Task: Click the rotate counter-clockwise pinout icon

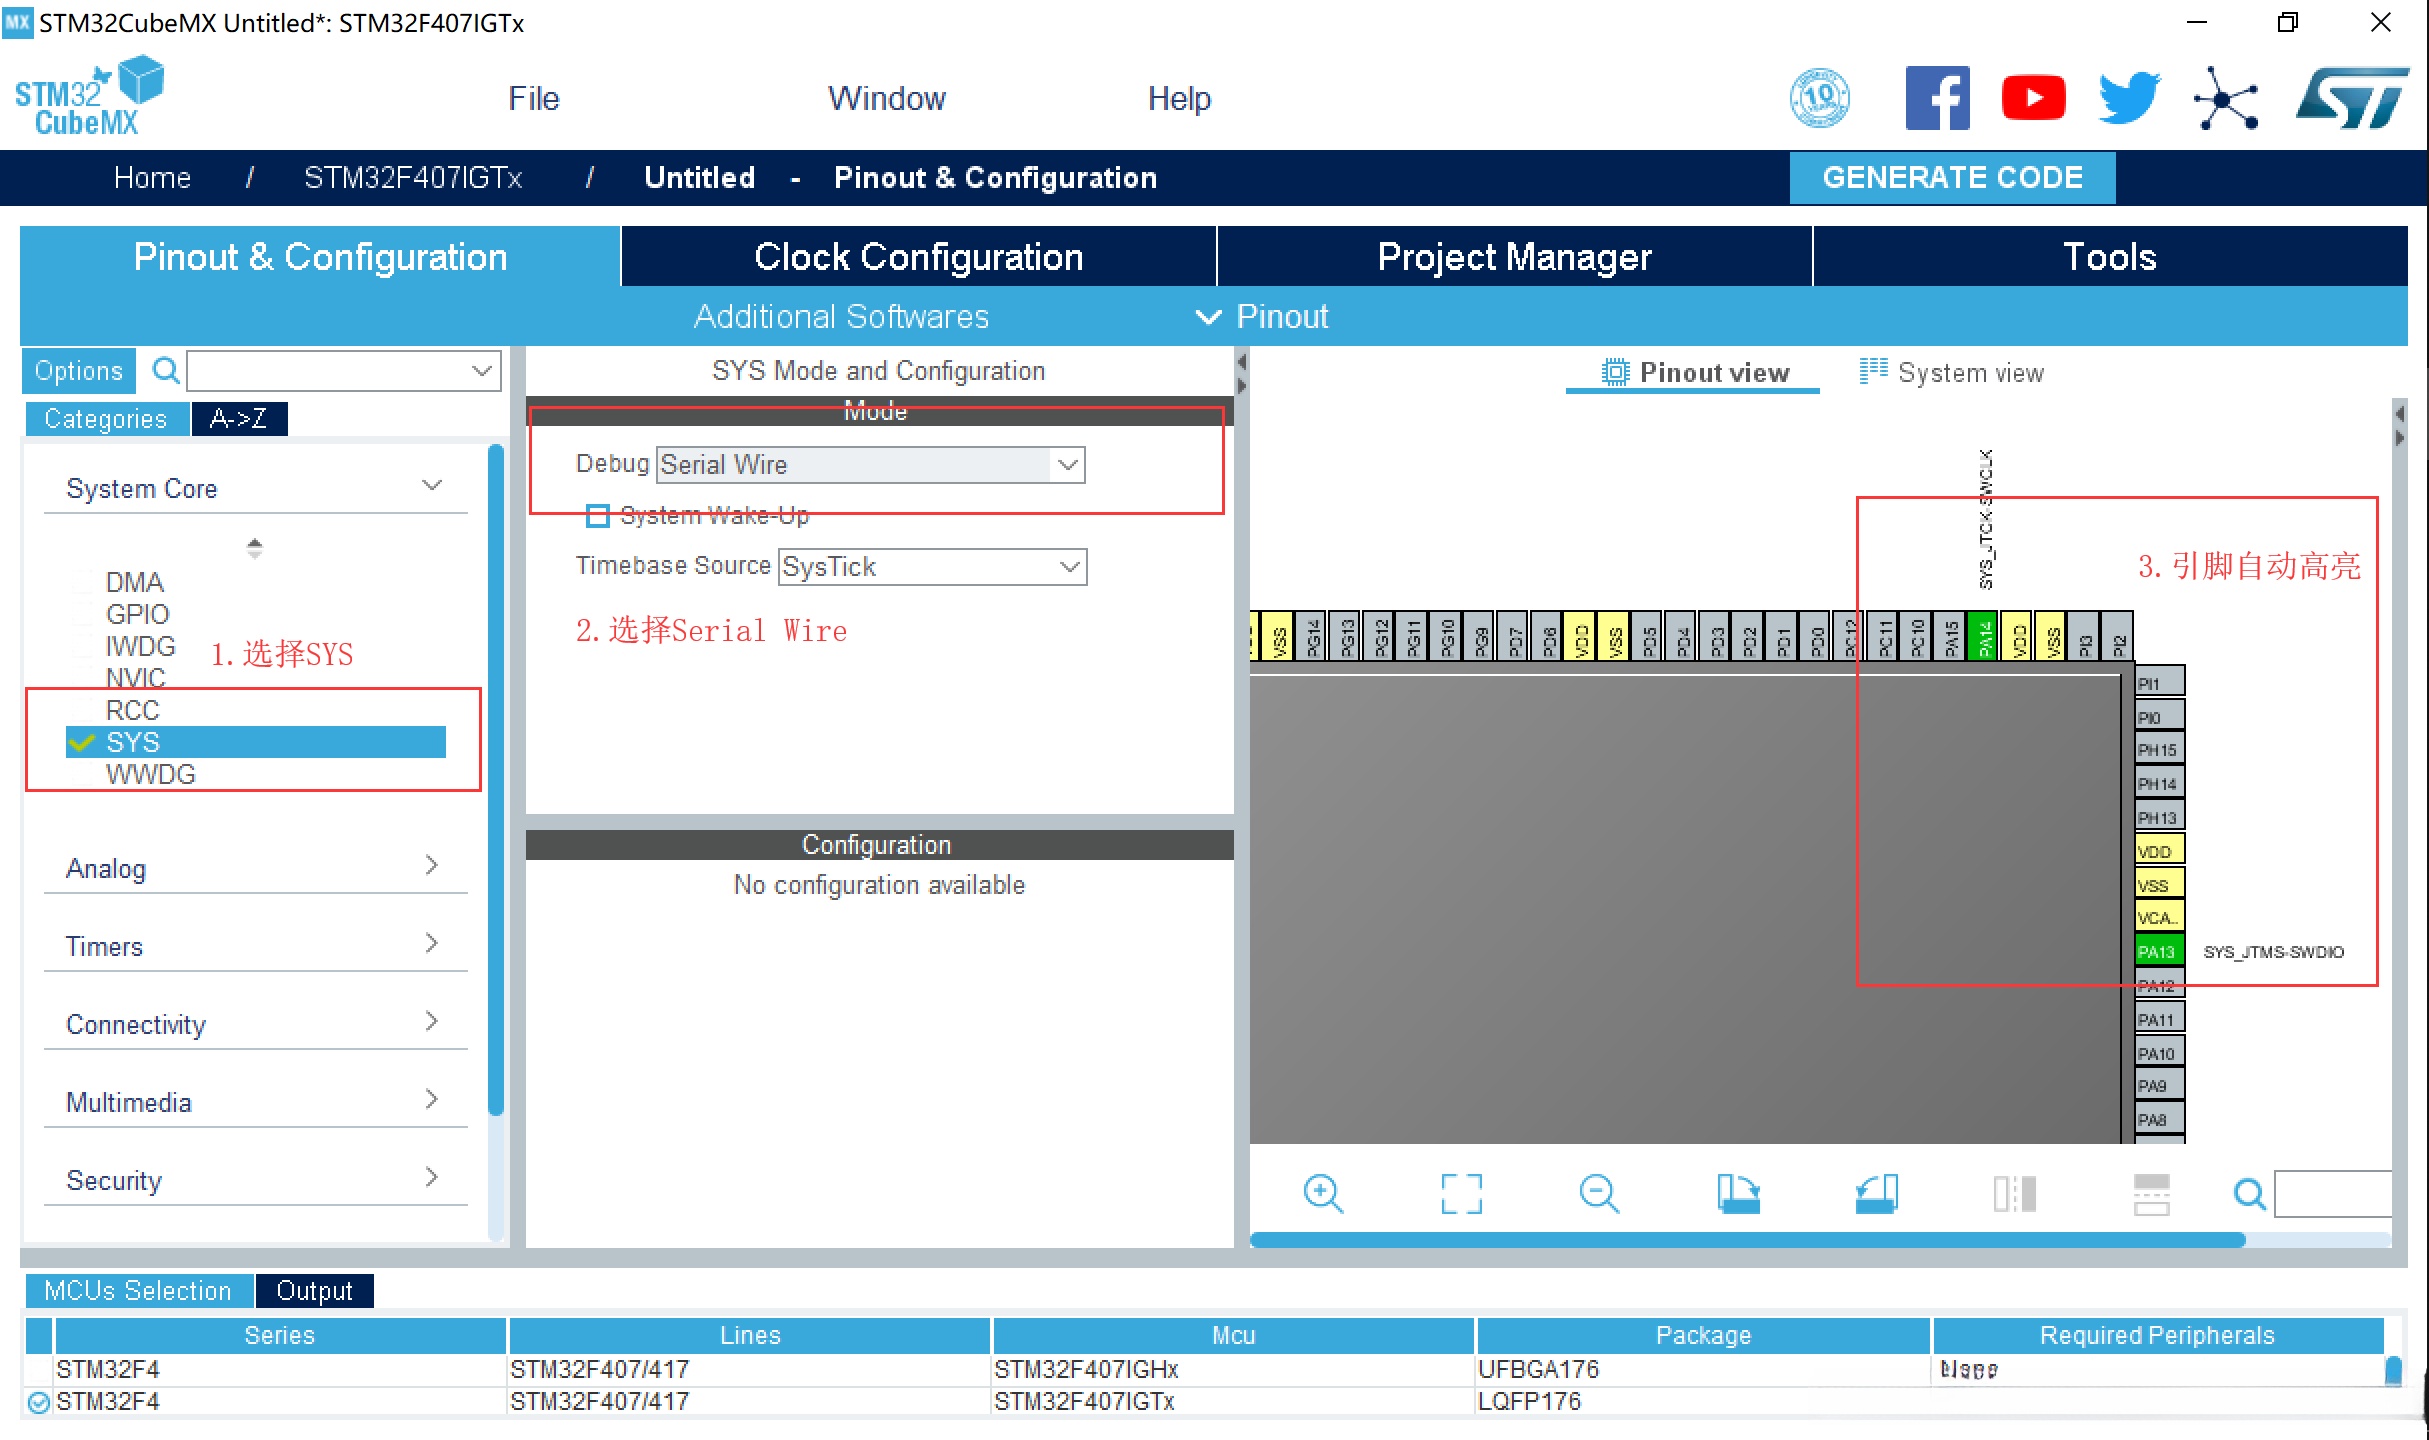Action: click(x=1876, y=1193)
